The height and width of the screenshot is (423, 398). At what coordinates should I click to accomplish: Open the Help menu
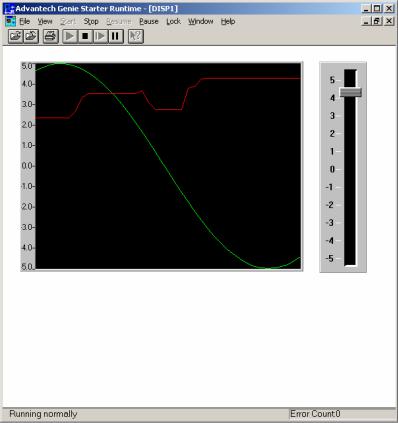(x=228, y=22)
